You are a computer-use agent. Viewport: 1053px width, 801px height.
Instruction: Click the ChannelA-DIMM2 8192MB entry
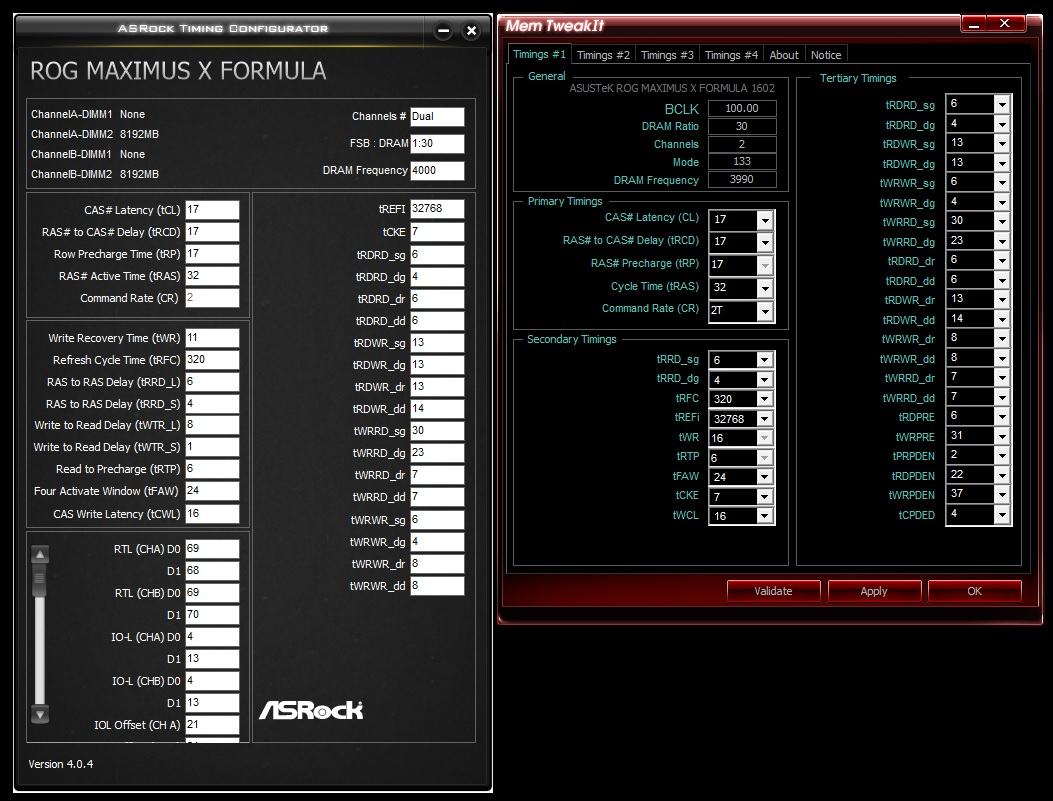point(95,134)
